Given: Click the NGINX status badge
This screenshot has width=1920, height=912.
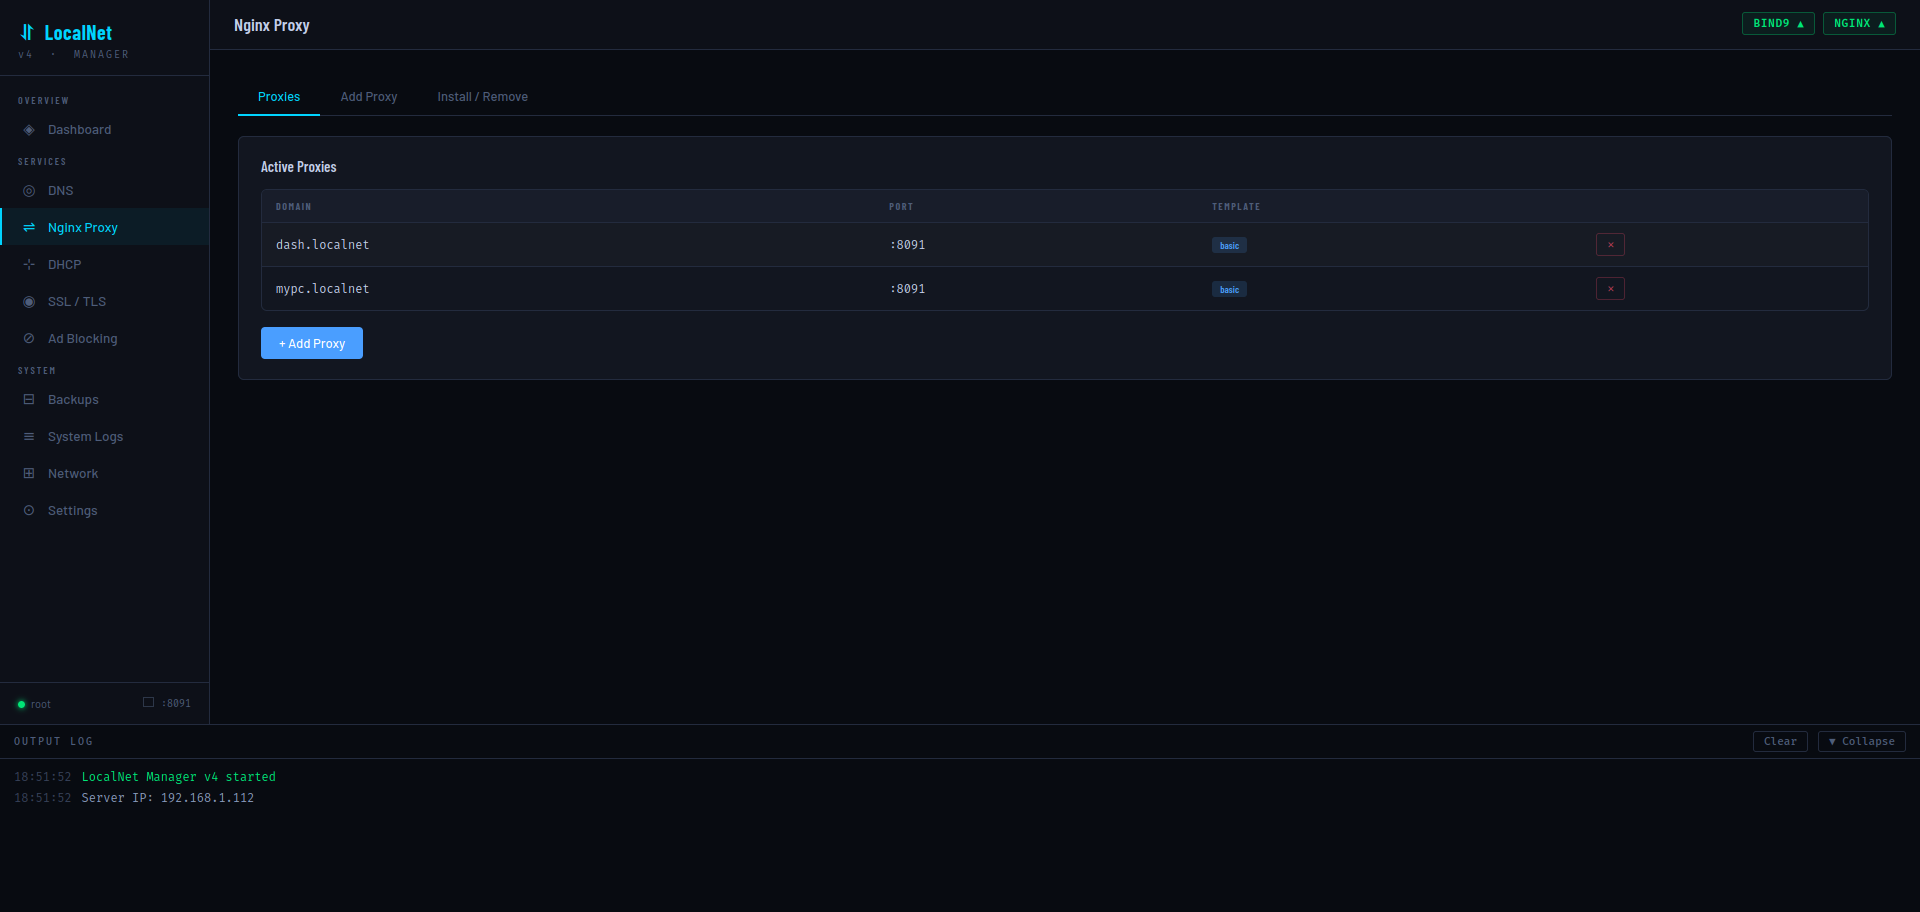Looking at the screenshot, I should pyautogui.click(x=1859, y=23).
